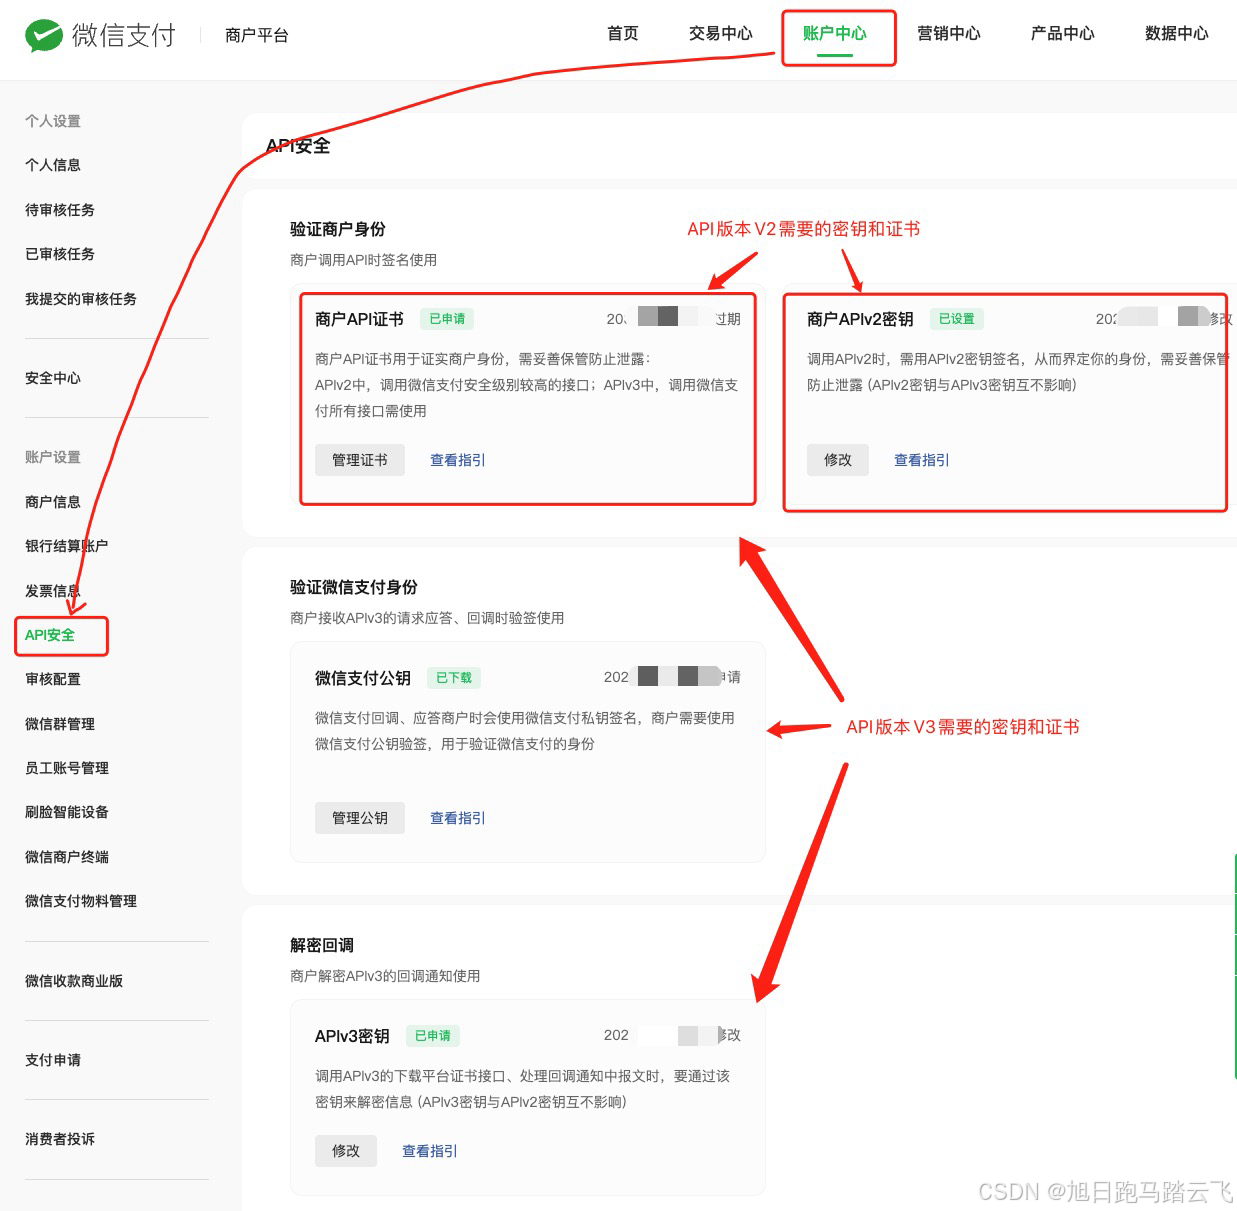This screenshot has width=1237, height=1211.
Task: Select API安全 in the sidebar
Action: coord(50,635)
